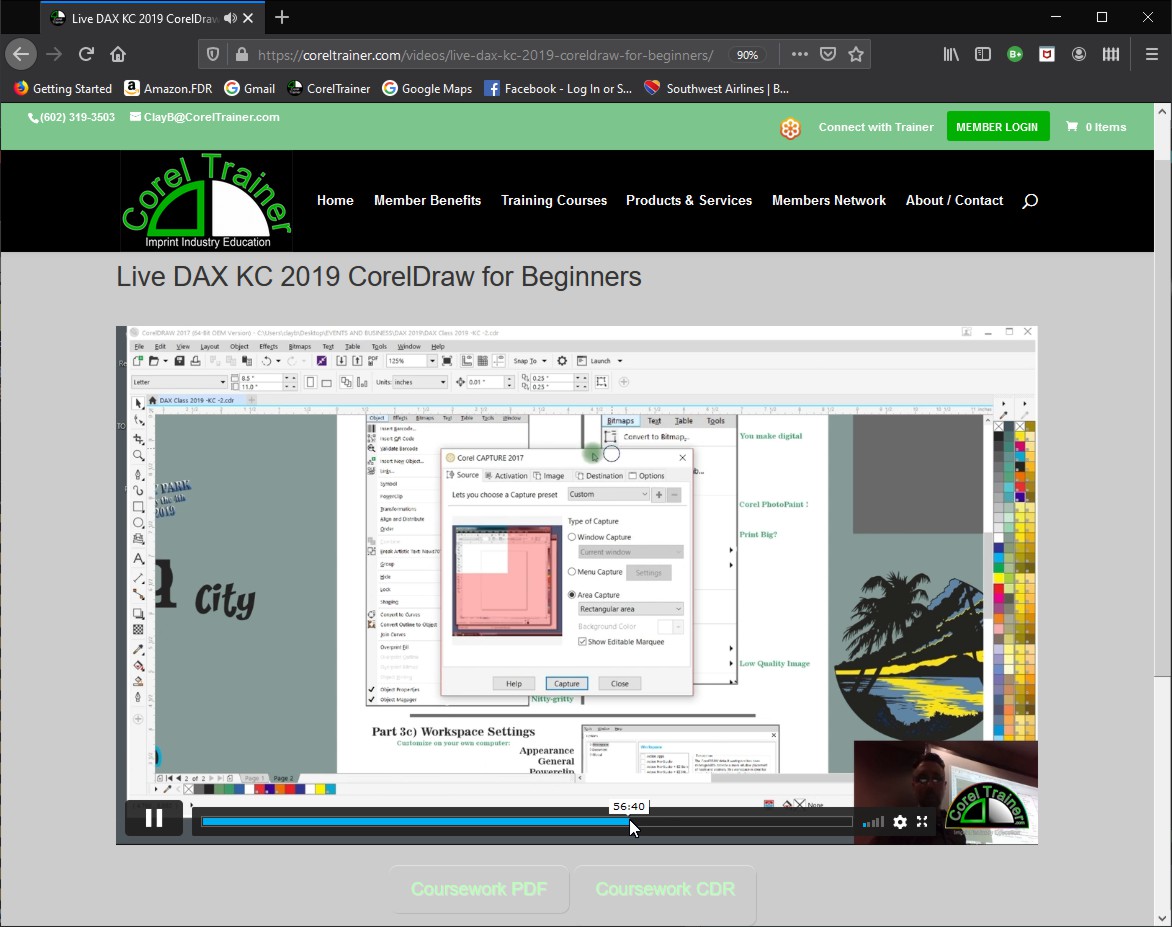The width and height of the screenshot is (1172, 927).
Task: Reset the 90% zoom level indicator
Action: [747, 55]
